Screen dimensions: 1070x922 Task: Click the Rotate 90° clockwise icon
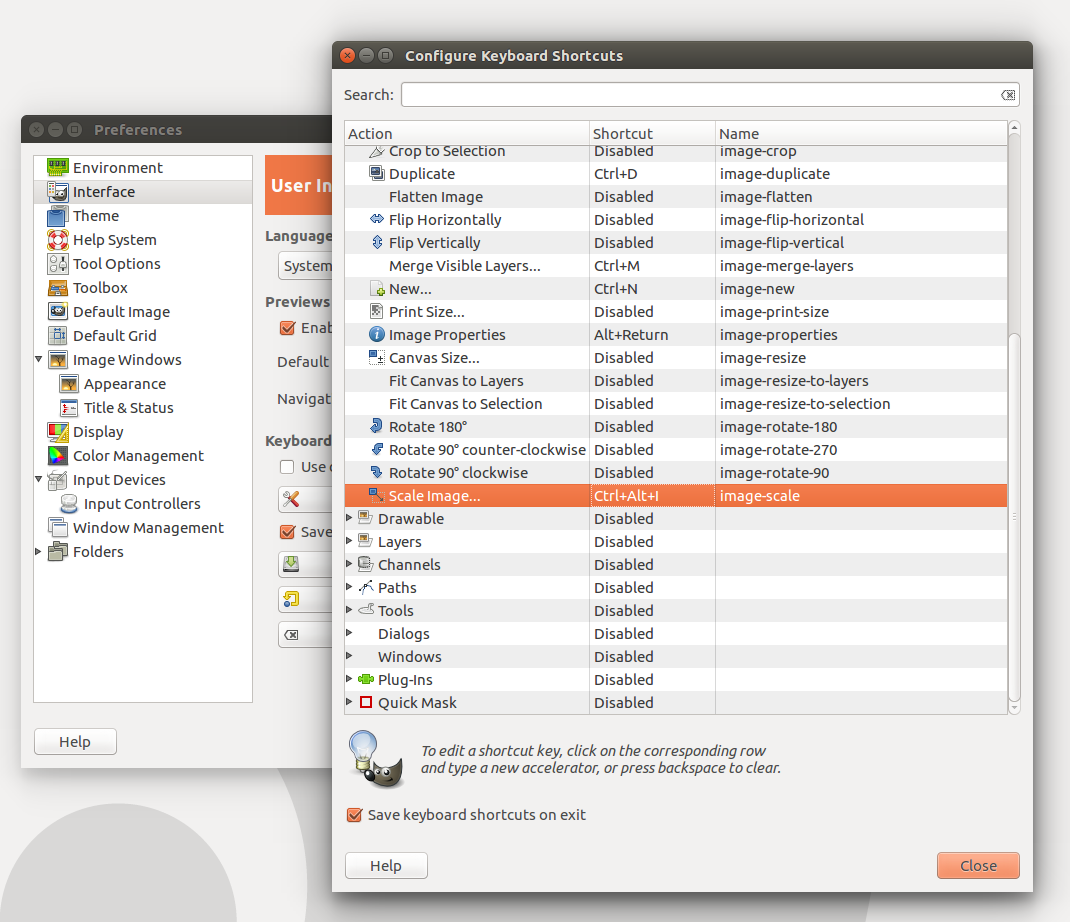tap(377, 472)
